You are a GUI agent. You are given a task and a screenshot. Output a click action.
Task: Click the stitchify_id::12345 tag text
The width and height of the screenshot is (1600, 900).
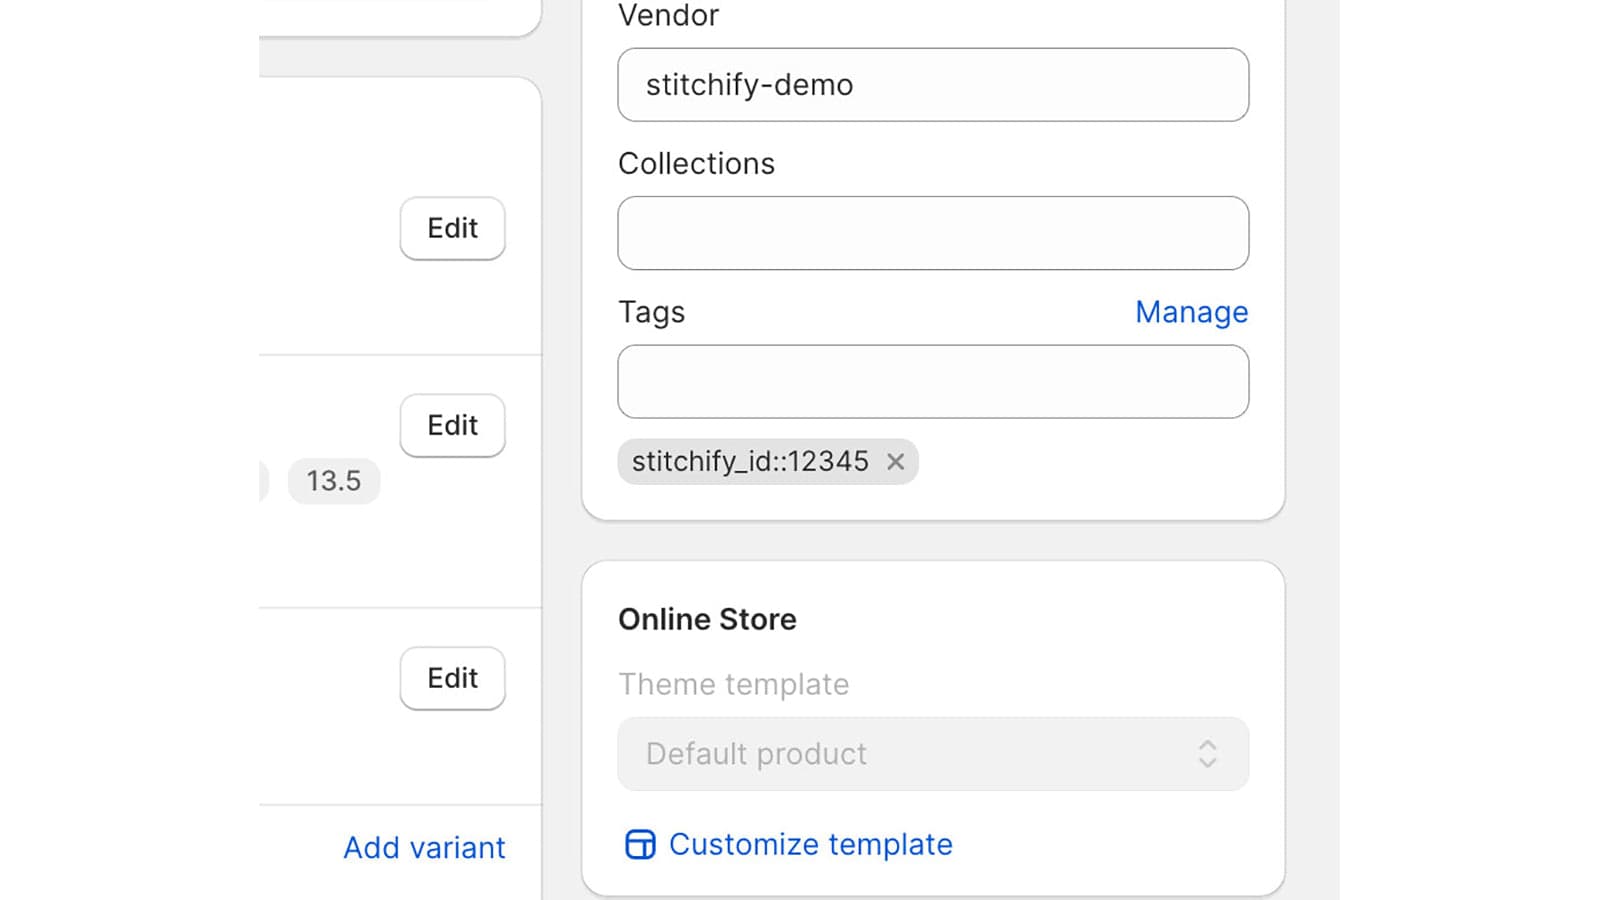pos(750,462)
